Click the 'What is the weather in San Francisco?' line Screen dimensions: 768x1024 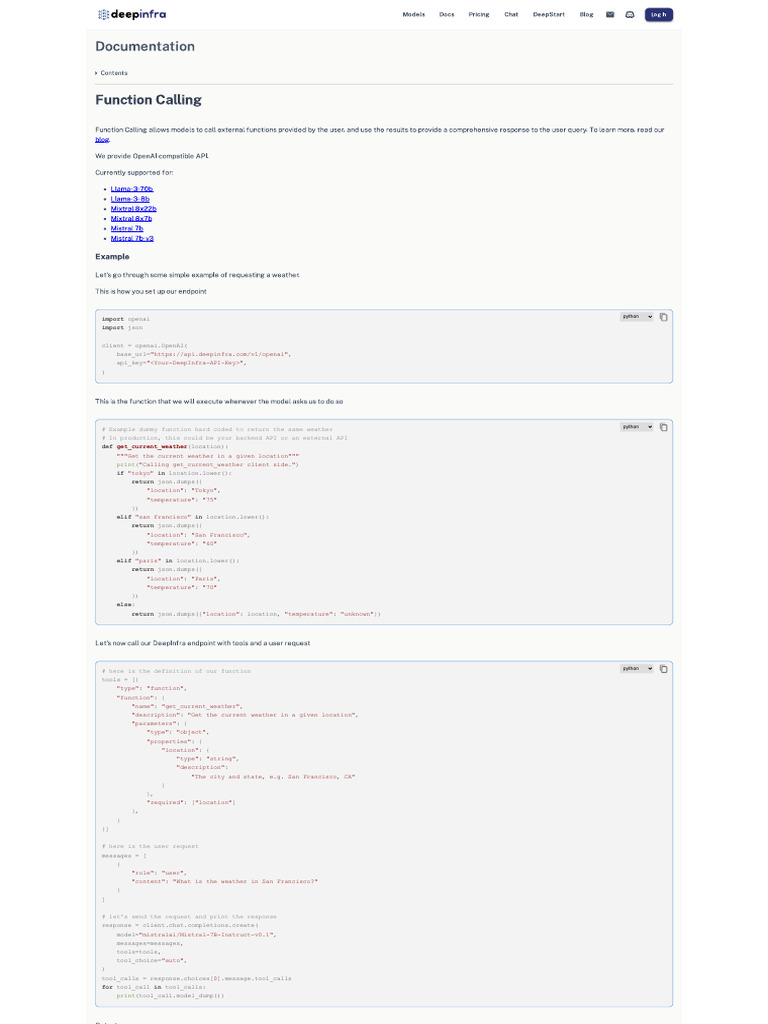click(x=225, y=882)
